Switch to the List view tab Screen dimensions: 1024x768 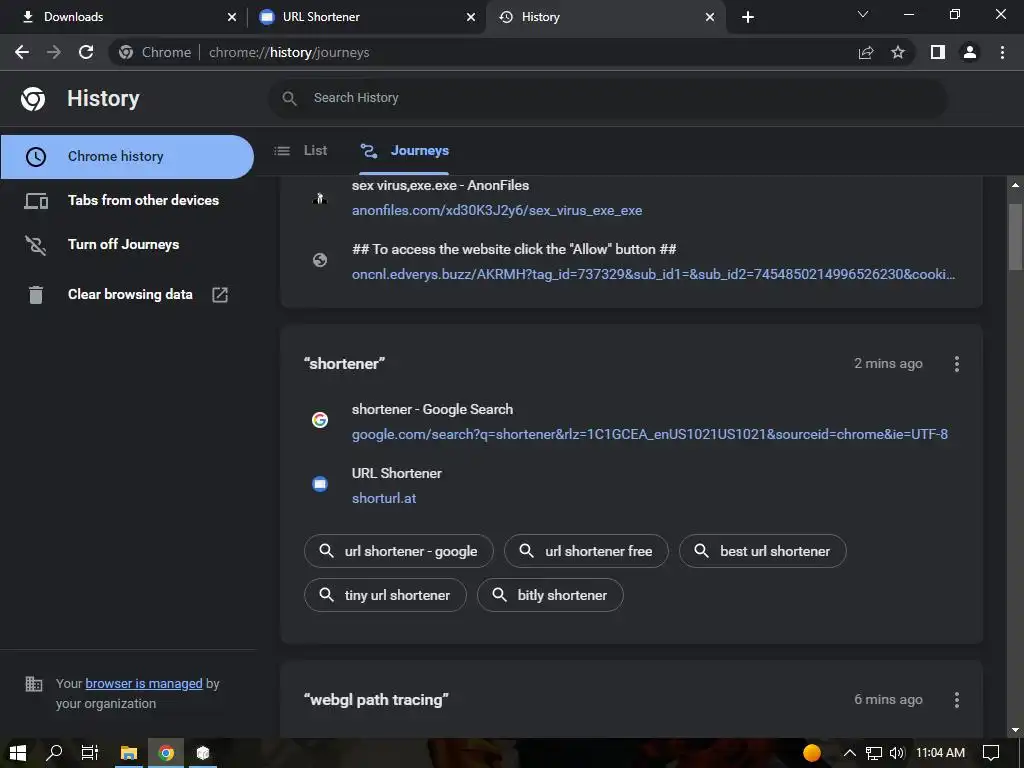pos(301,151)
